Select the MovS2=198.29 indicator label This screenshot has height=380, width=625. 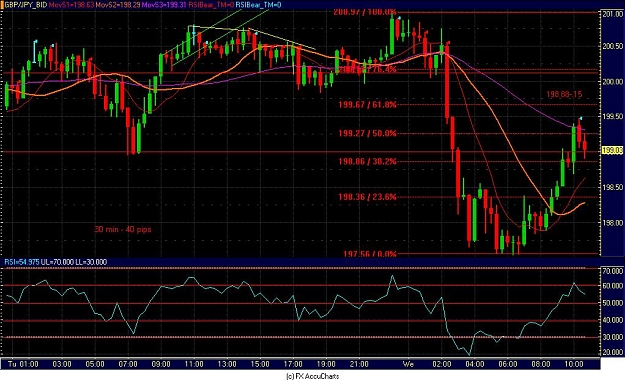pyautogui.click(x=118, y=5)
